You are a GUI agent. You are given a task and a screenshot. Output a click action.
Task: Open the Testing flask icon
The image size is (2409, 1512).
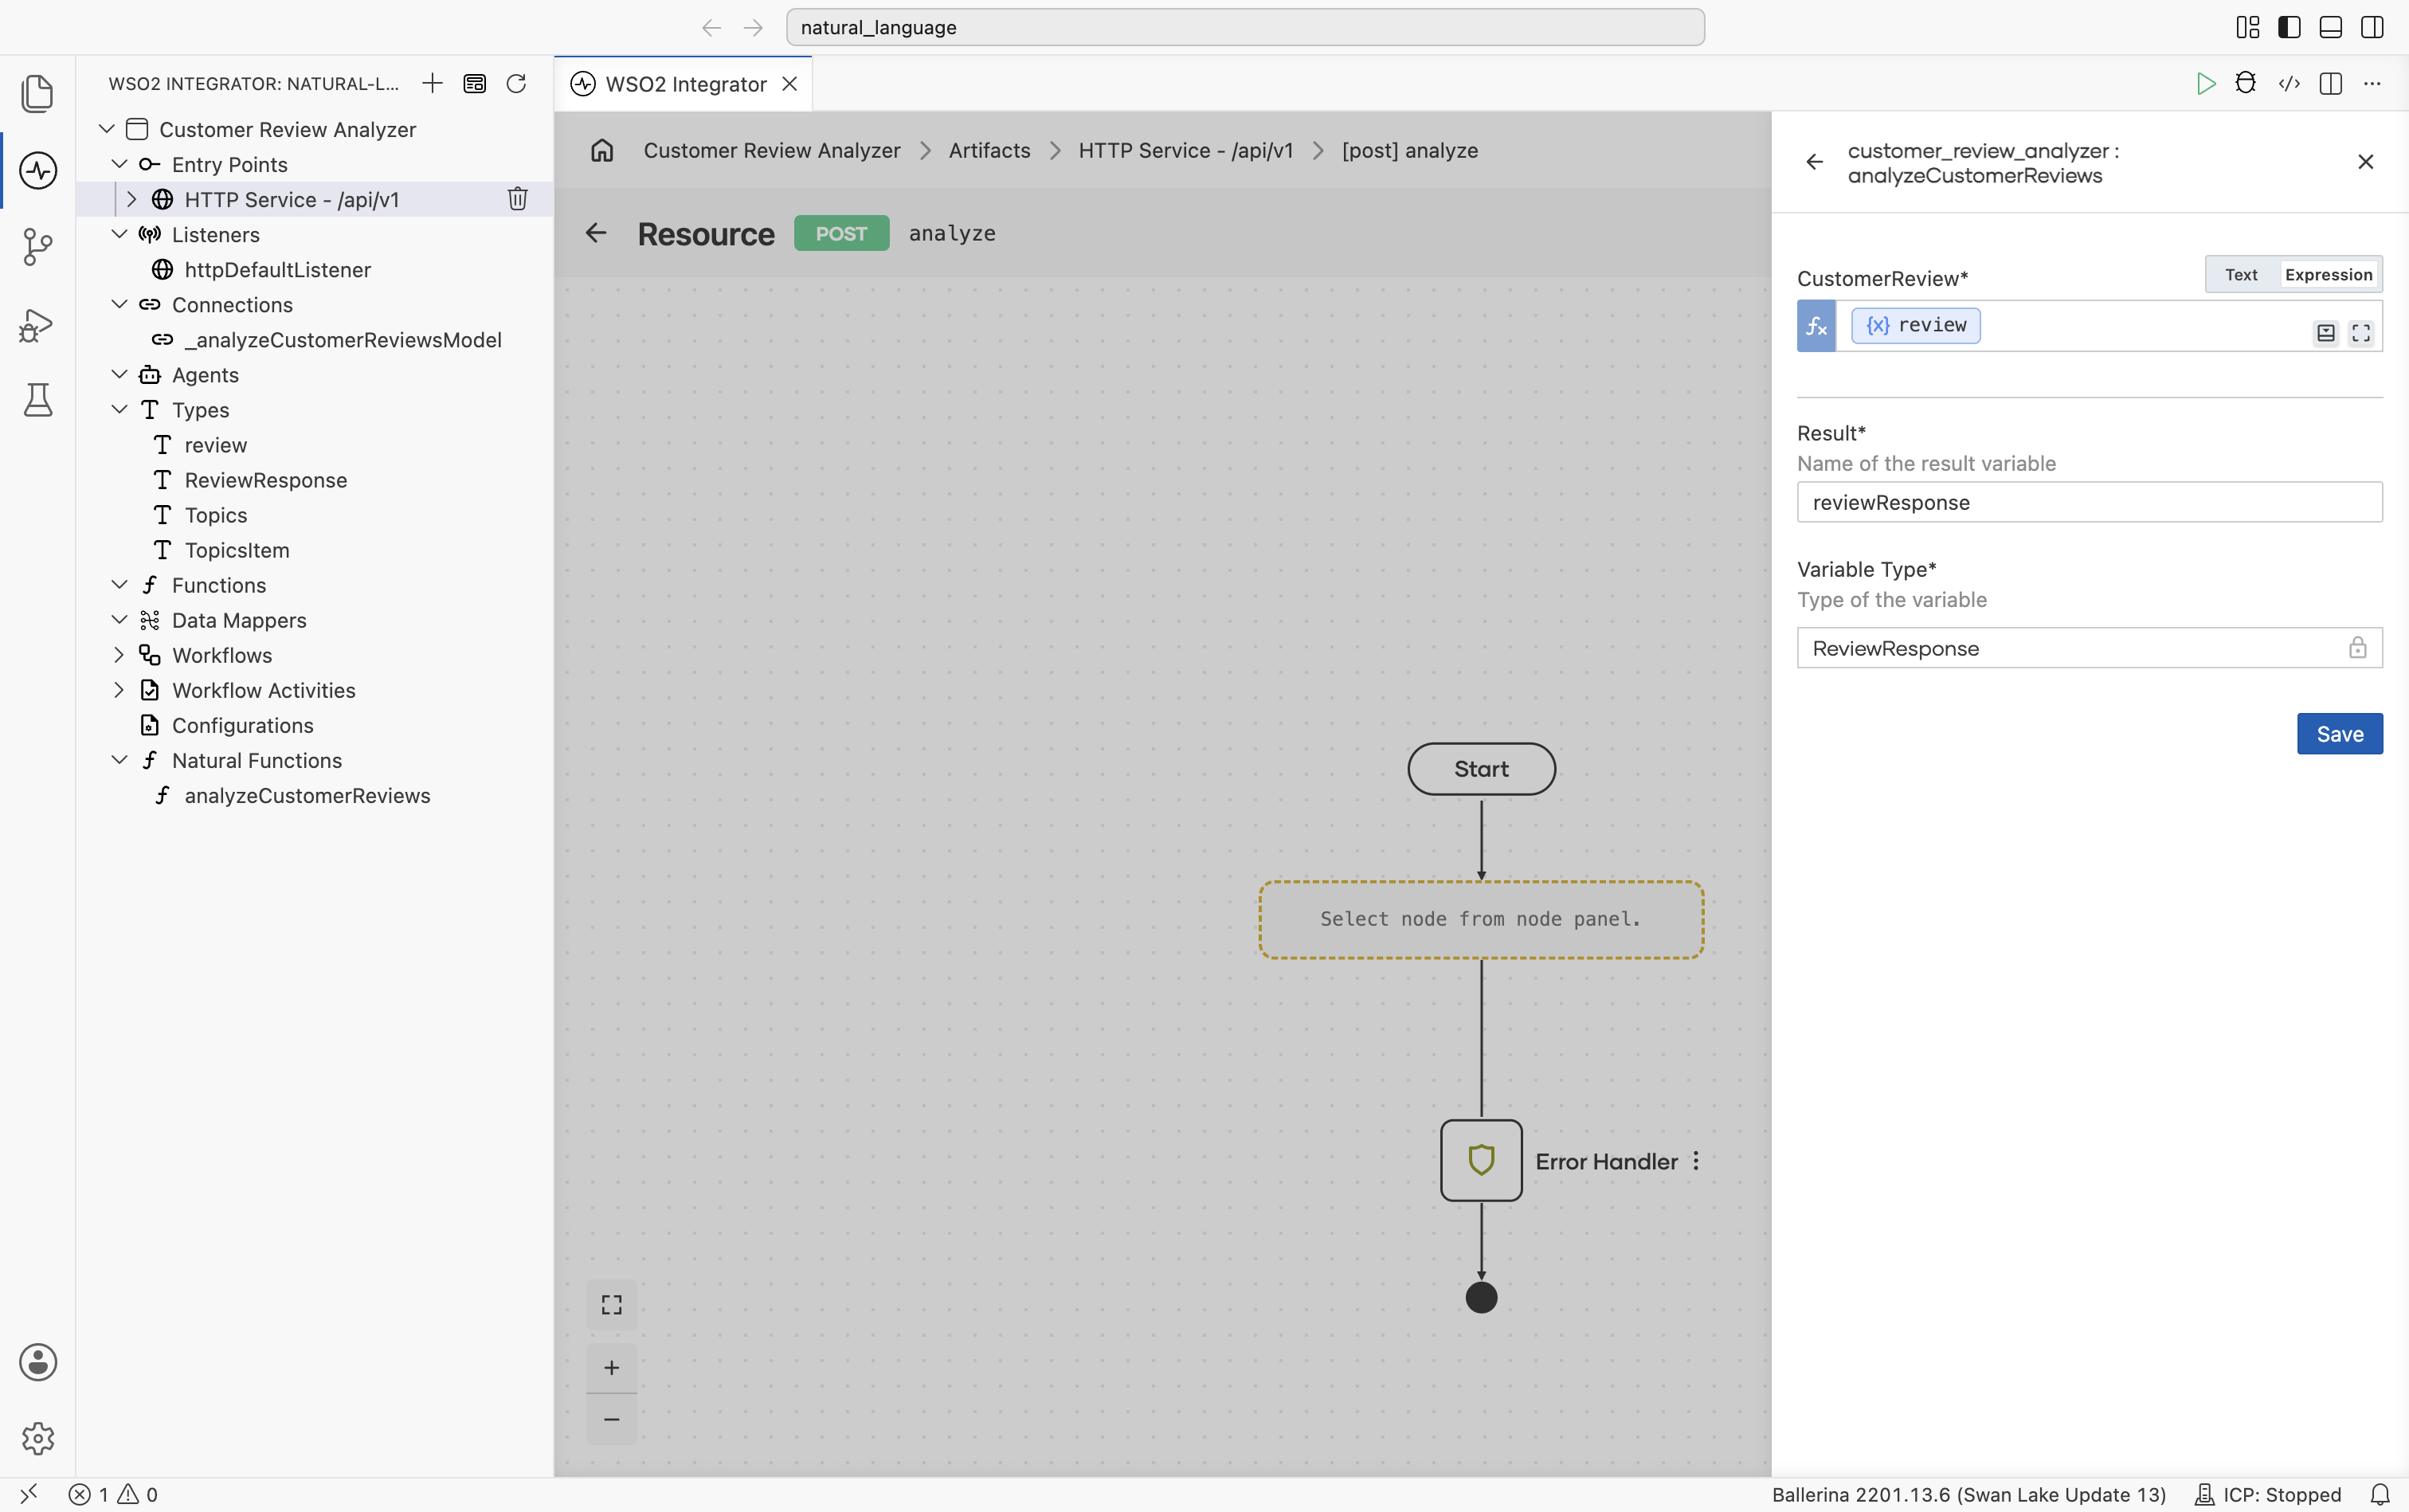[37, 400]
